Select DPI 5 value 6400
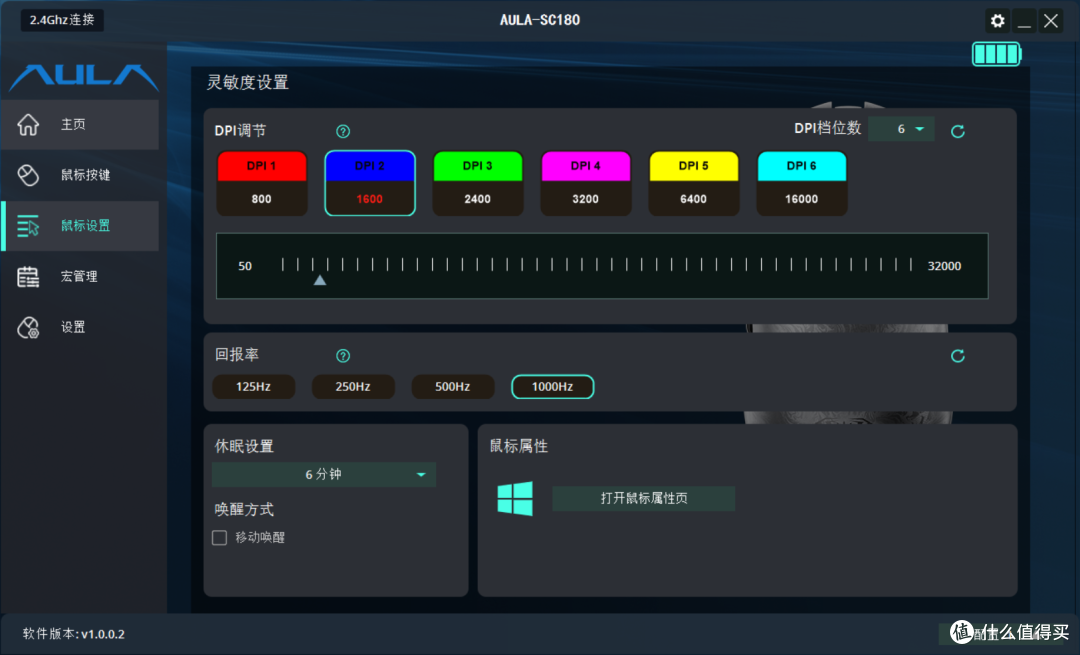Image resolution: width=1080 pixels, height=655 pixels. 694,199
